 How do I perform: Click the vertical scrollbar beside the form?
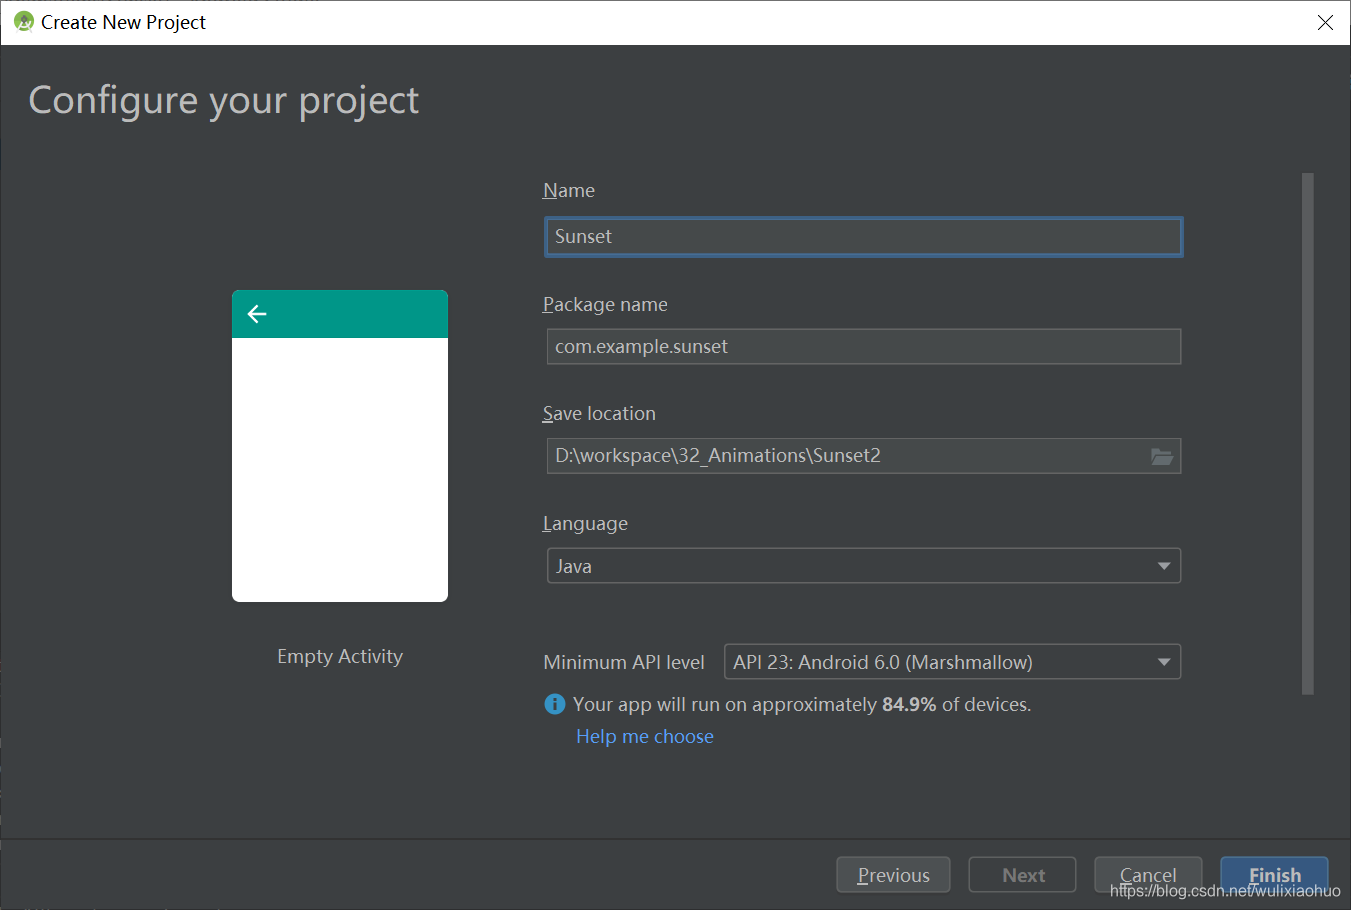point(1308,433)
